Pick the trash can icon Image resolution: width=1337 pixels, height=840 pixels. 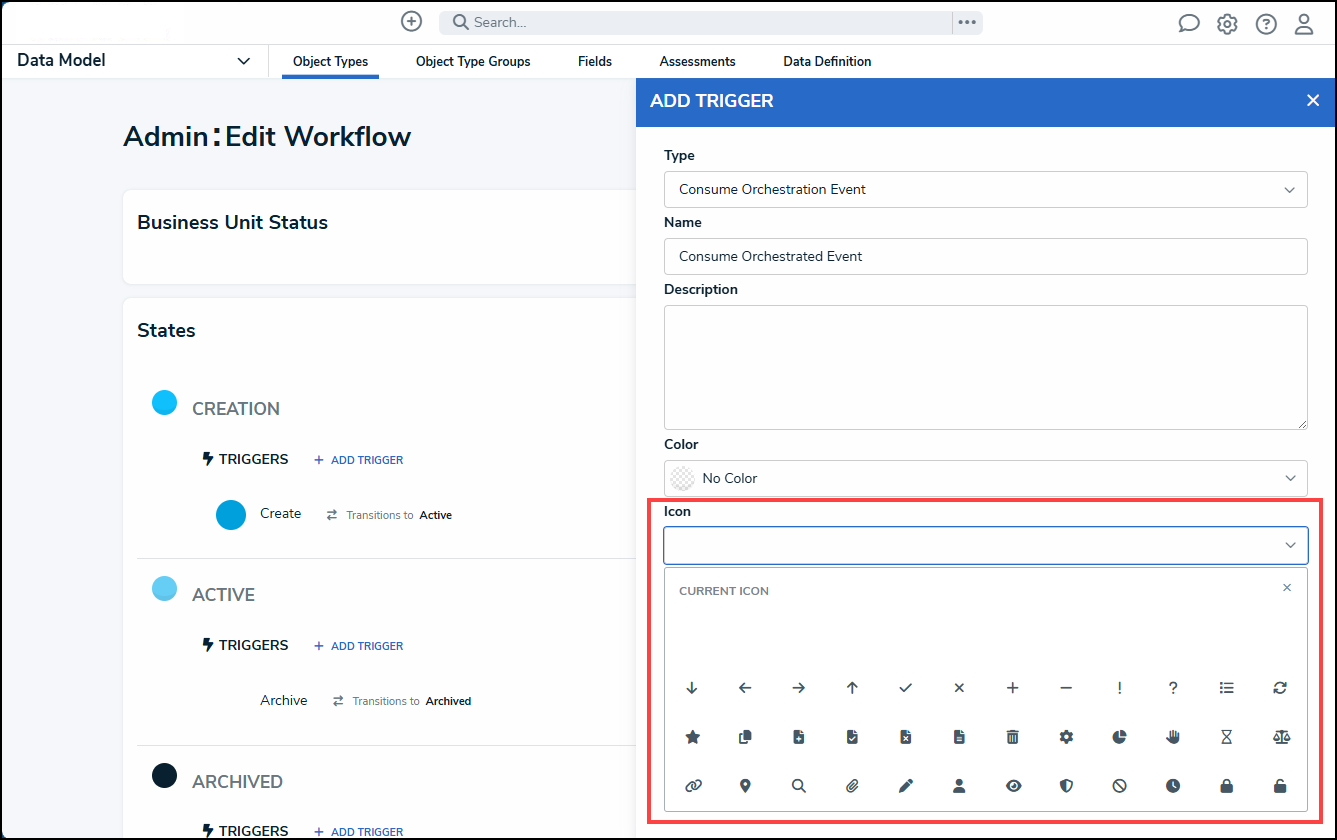click(x=1012, y=737)
